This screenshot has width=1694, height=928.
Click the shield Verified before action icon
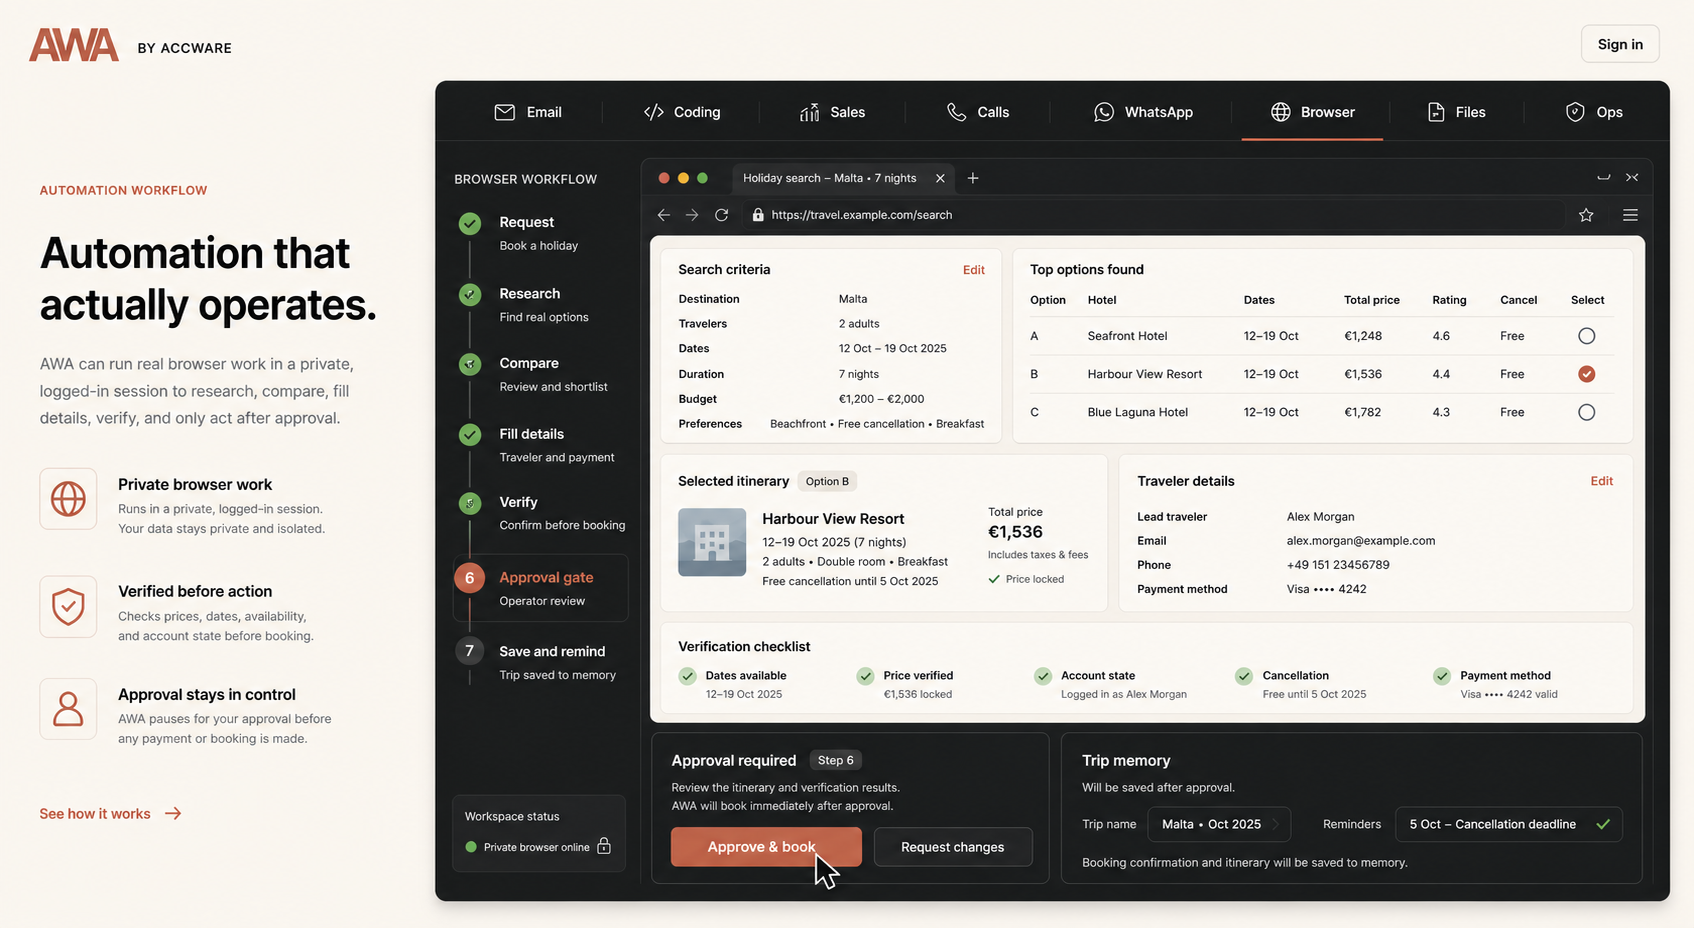pyautogui.click(x=68, y=606)
